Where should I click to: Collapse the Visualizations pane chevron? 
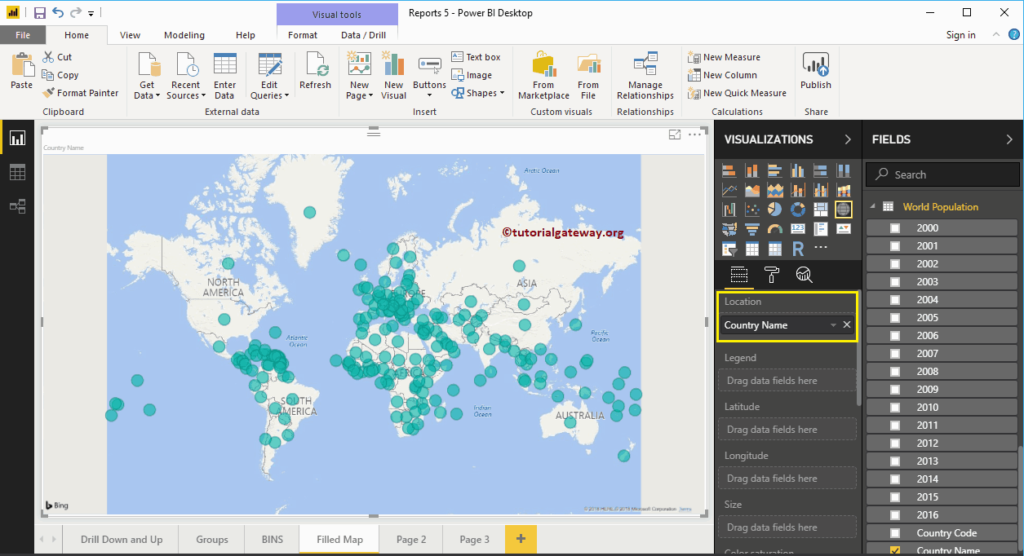pyautogui.click(x=848, y=139)
